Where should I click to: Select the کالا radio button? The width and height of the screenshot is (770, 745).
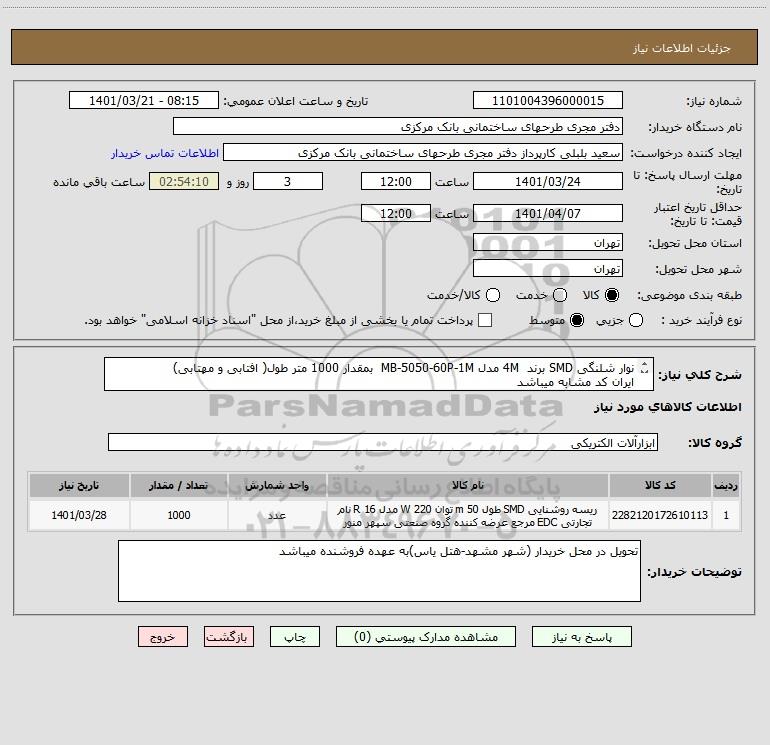(x=612, y=295)
